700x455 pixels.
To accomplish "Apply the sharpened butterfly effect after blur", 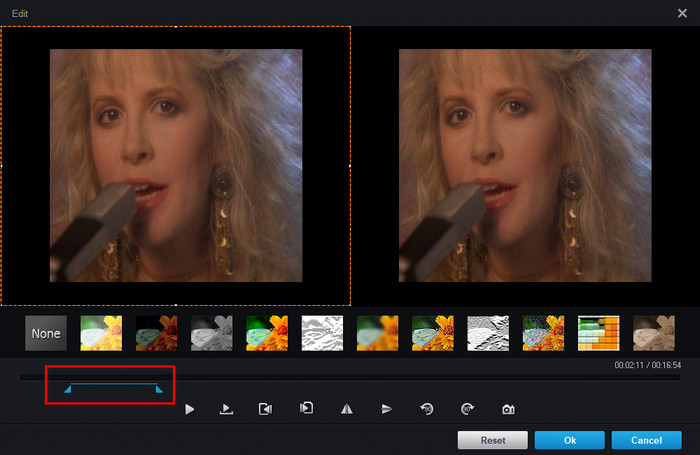I will pos(433,333).
